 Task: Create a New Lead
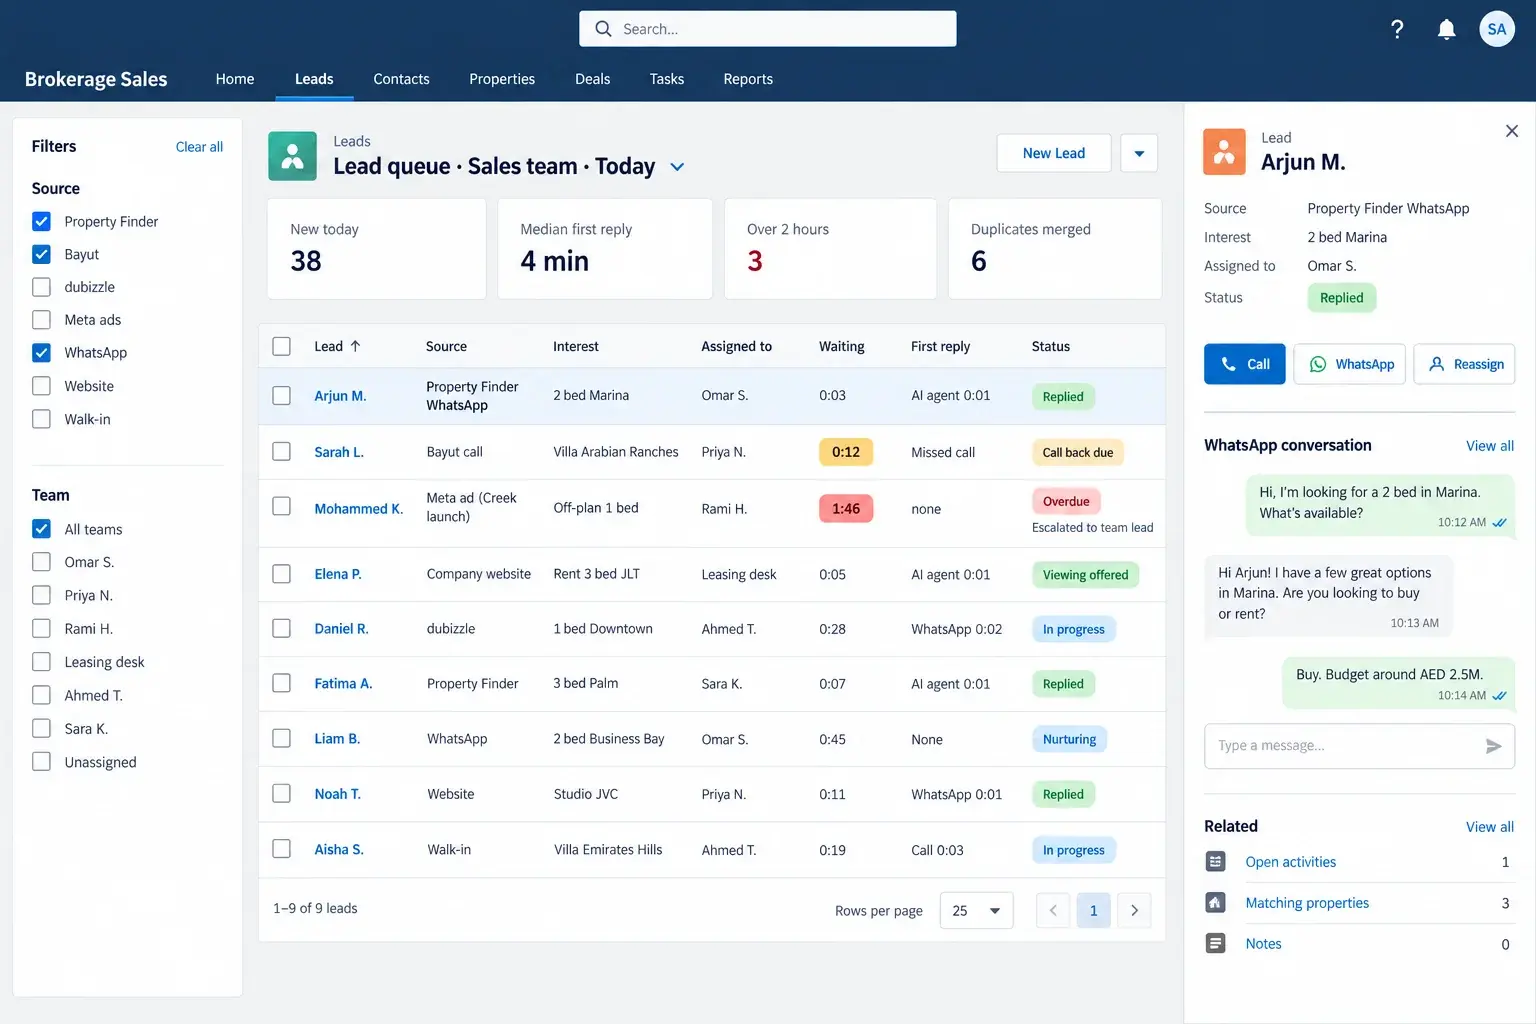click(x=1054, y=153)
